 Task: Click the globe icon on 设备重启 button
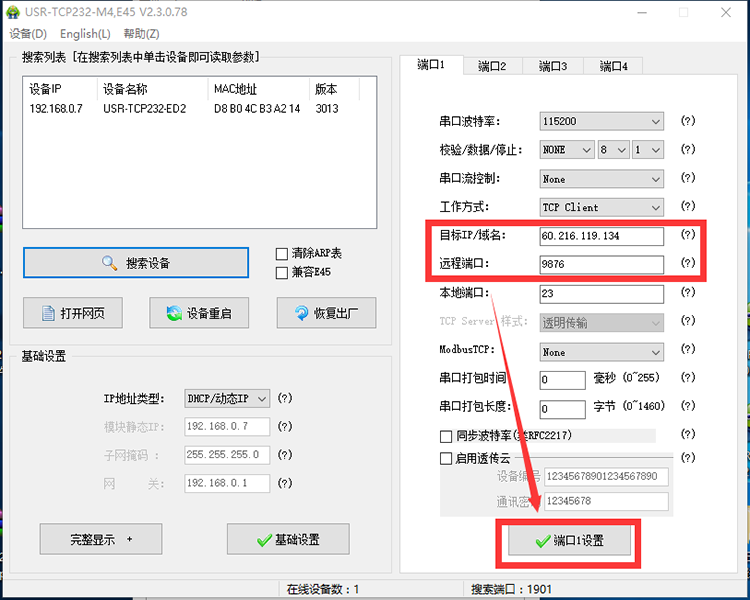coord(174,313)
